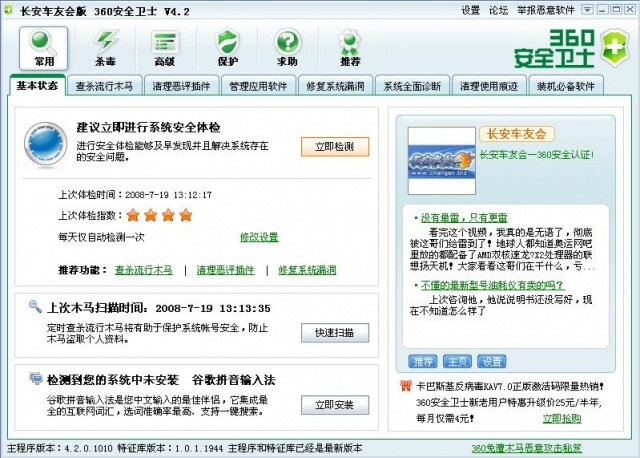Image resolution: width=640 pixels, height=458 pixels.
Task: Open the title bar dropdown arrow menu
Action: [587, 9]
